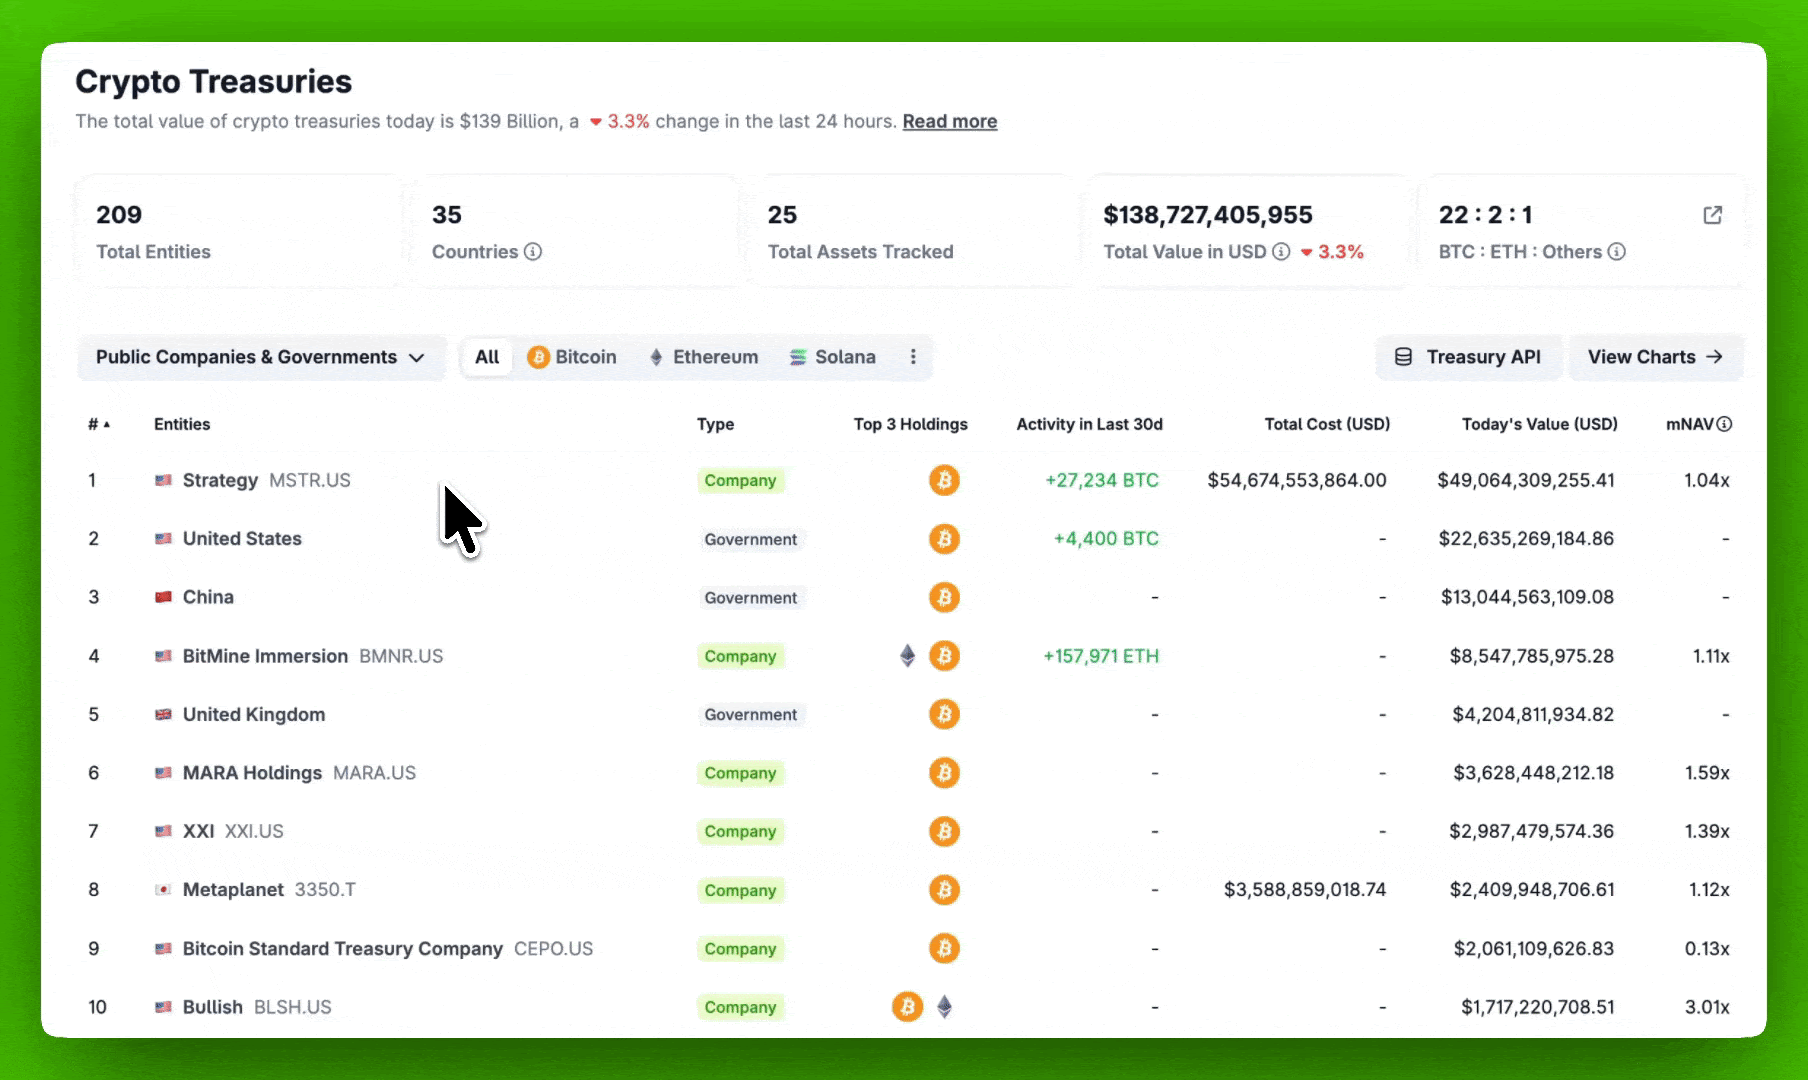Viewport: 1808px width, 1080px height.
Task: Click the $49,064,309,255.41 value cell
Action: point(1526,480)
